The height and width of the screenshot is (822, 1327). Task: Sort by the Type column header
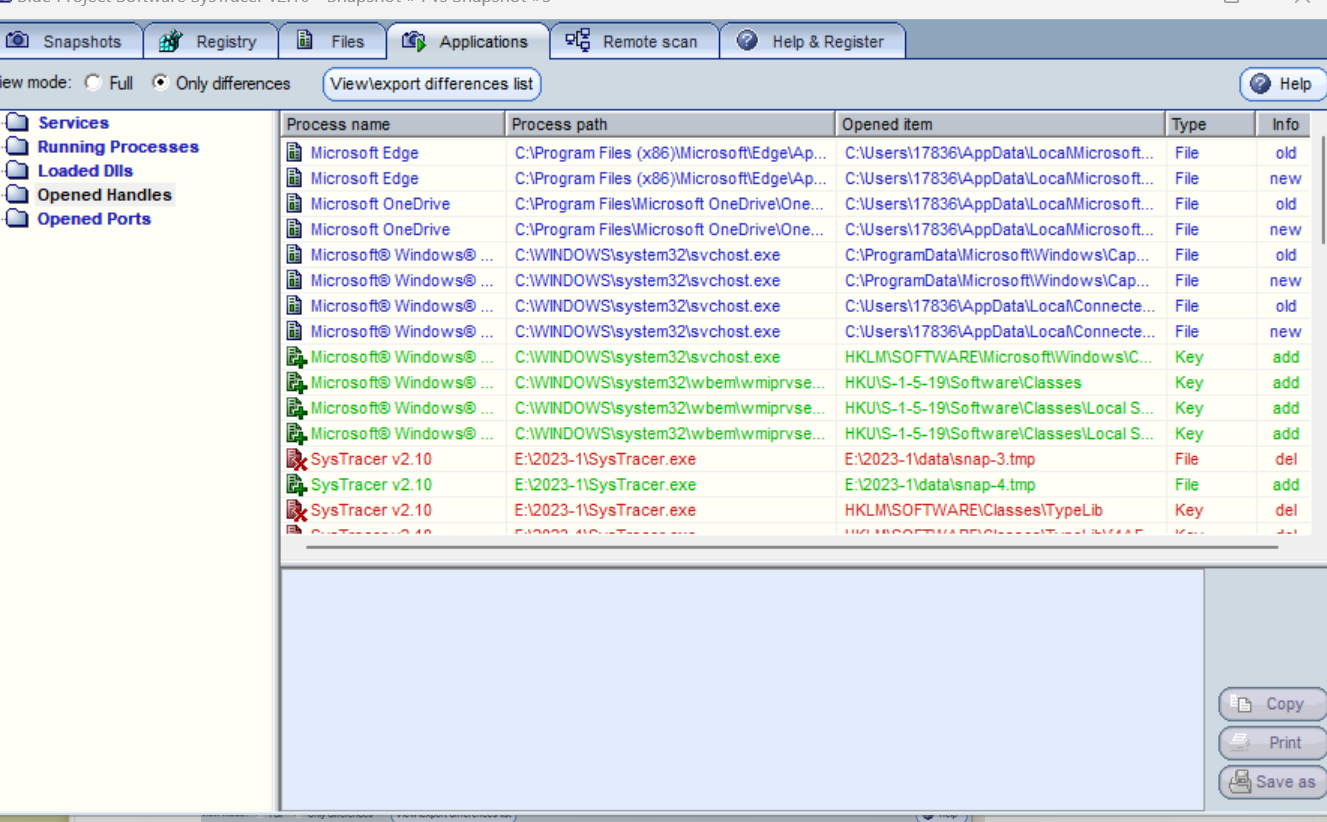(1211, 124)
